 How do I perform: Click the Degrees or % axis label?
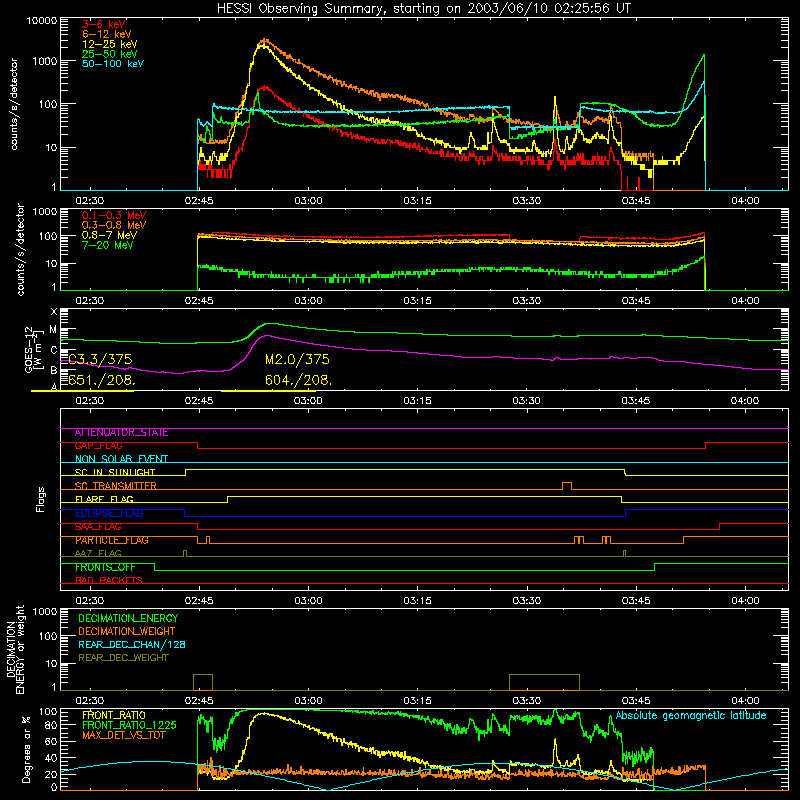(26, 749)
